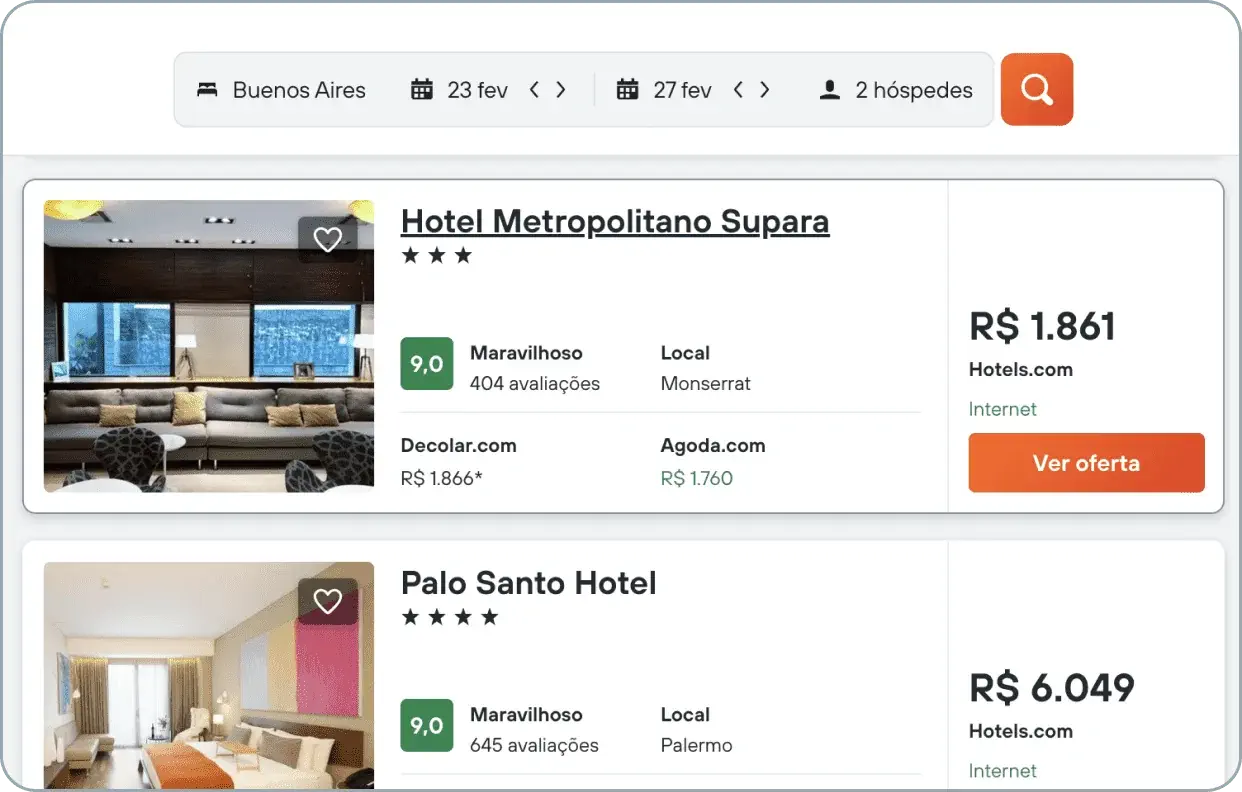Image resolution: width=1242 pixels, height=792 pixels.
Task: Click the person icon beside 2 hóspedes
Action: 829,90
